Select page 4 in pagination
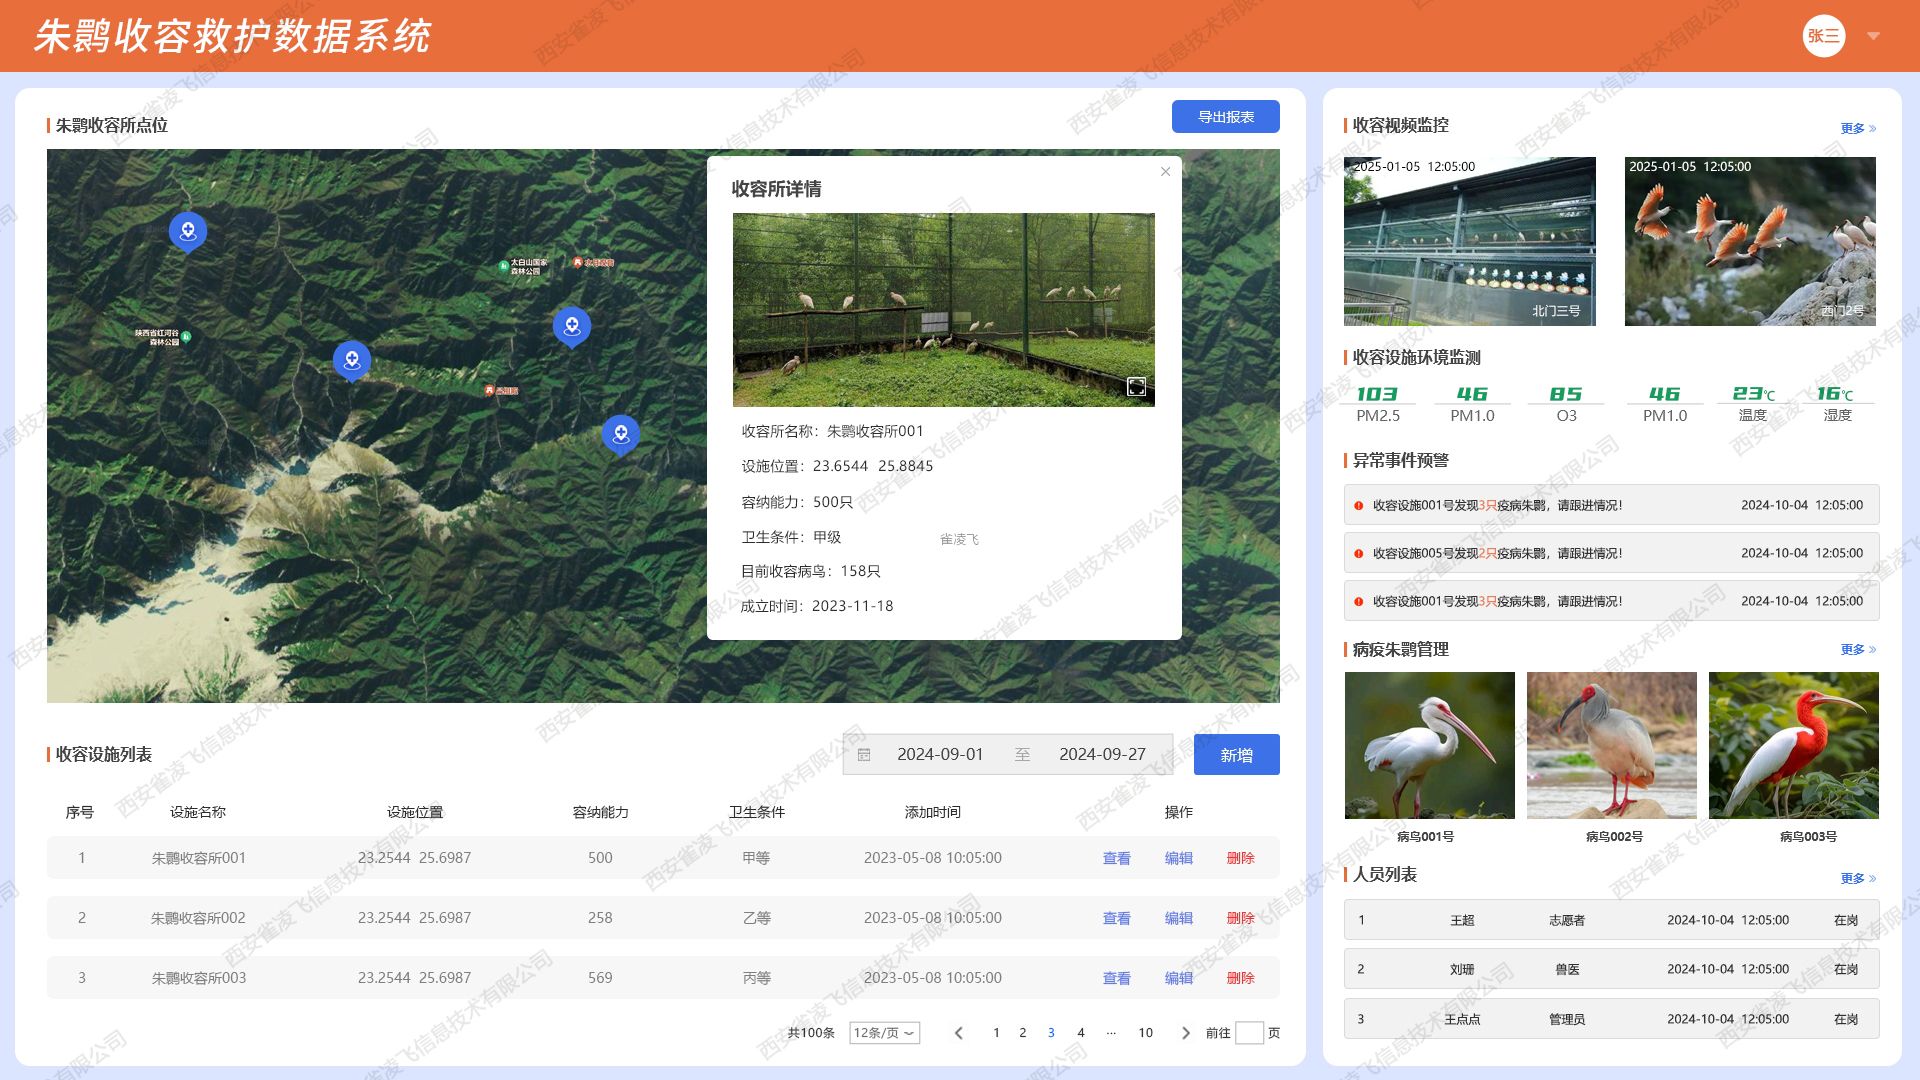The width and height of the screenshot is (1920, 1080). tap(1080, 1033)
